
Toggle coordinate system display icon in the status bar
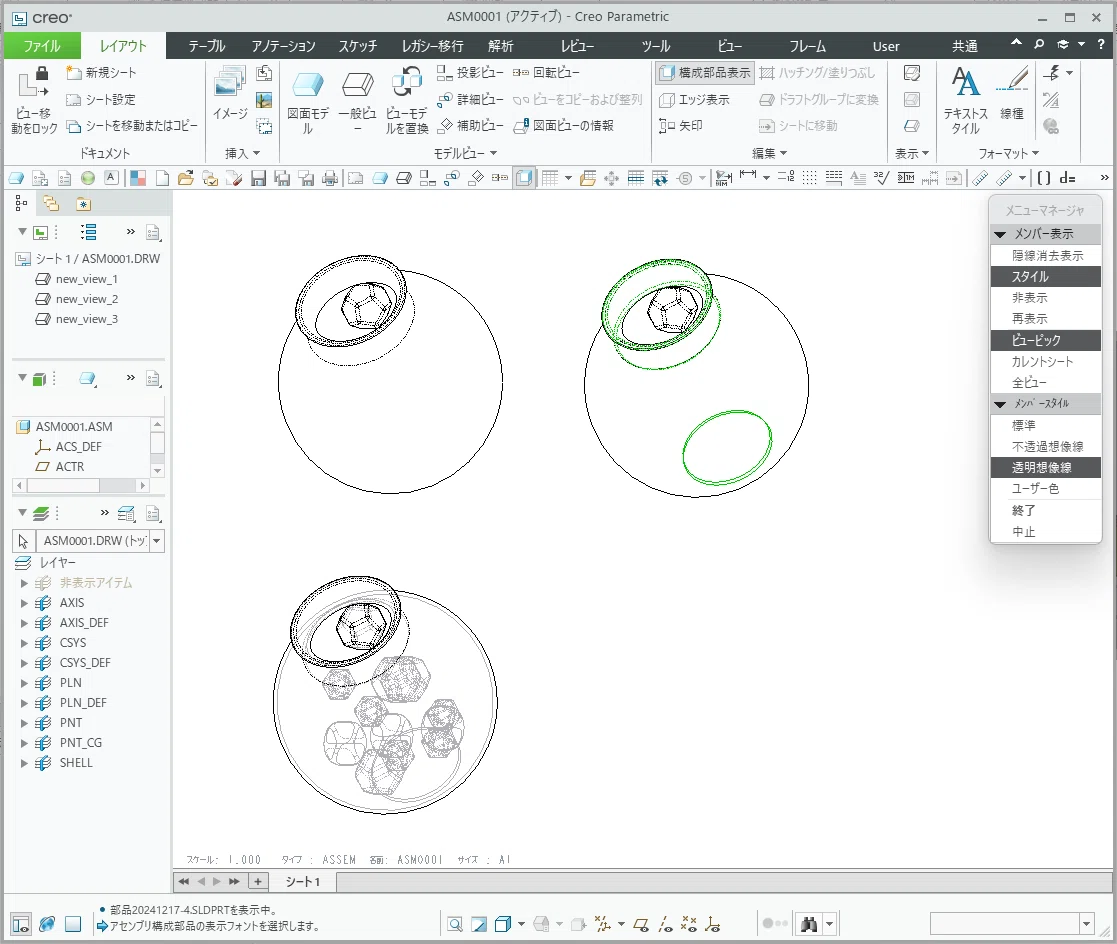click(x=712, y=924)
